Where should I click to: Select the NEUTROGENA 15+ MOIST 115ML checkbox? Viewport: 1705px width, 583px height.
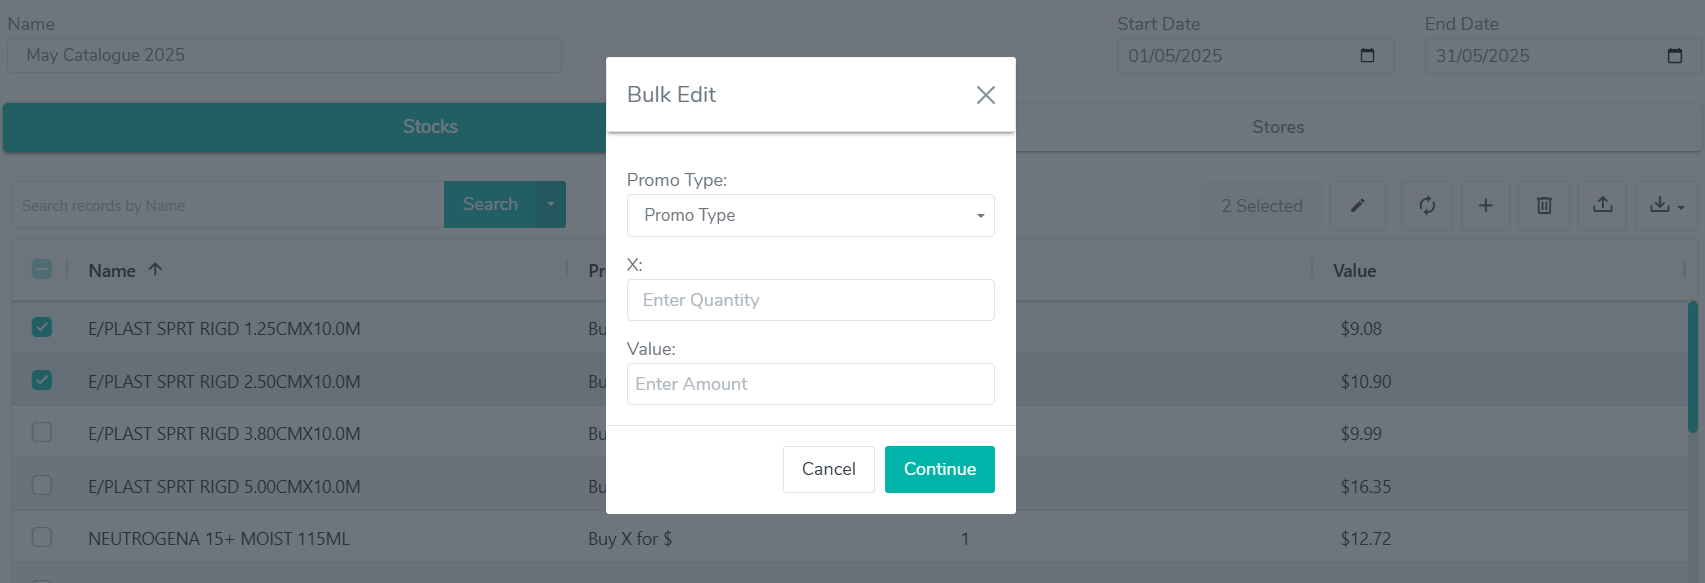coord(42,537)
